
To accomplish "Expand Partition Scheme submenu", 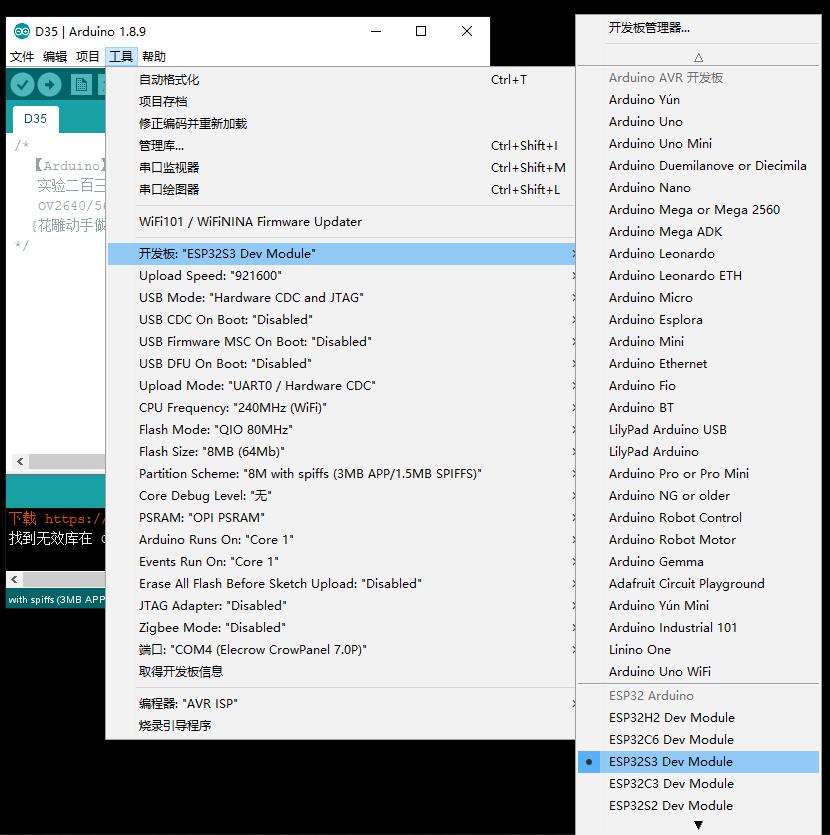I will (341, 473).
